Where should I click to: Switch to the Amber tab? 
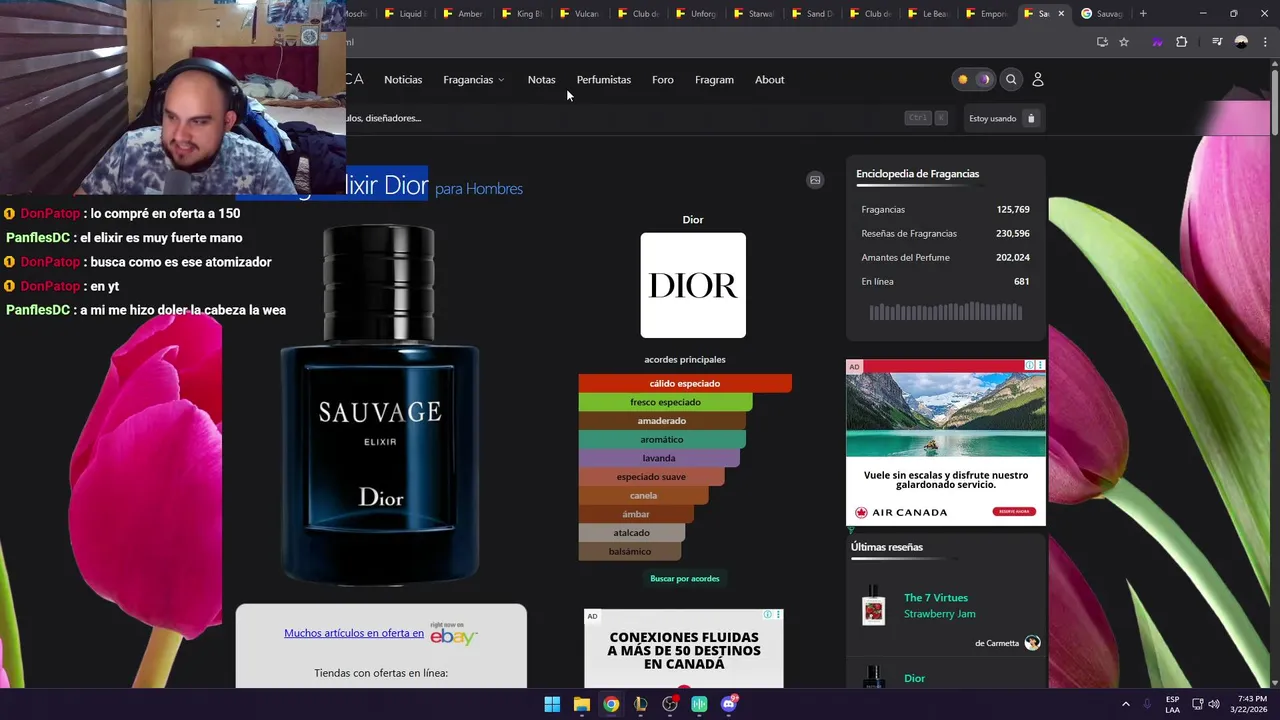[464, 13]
